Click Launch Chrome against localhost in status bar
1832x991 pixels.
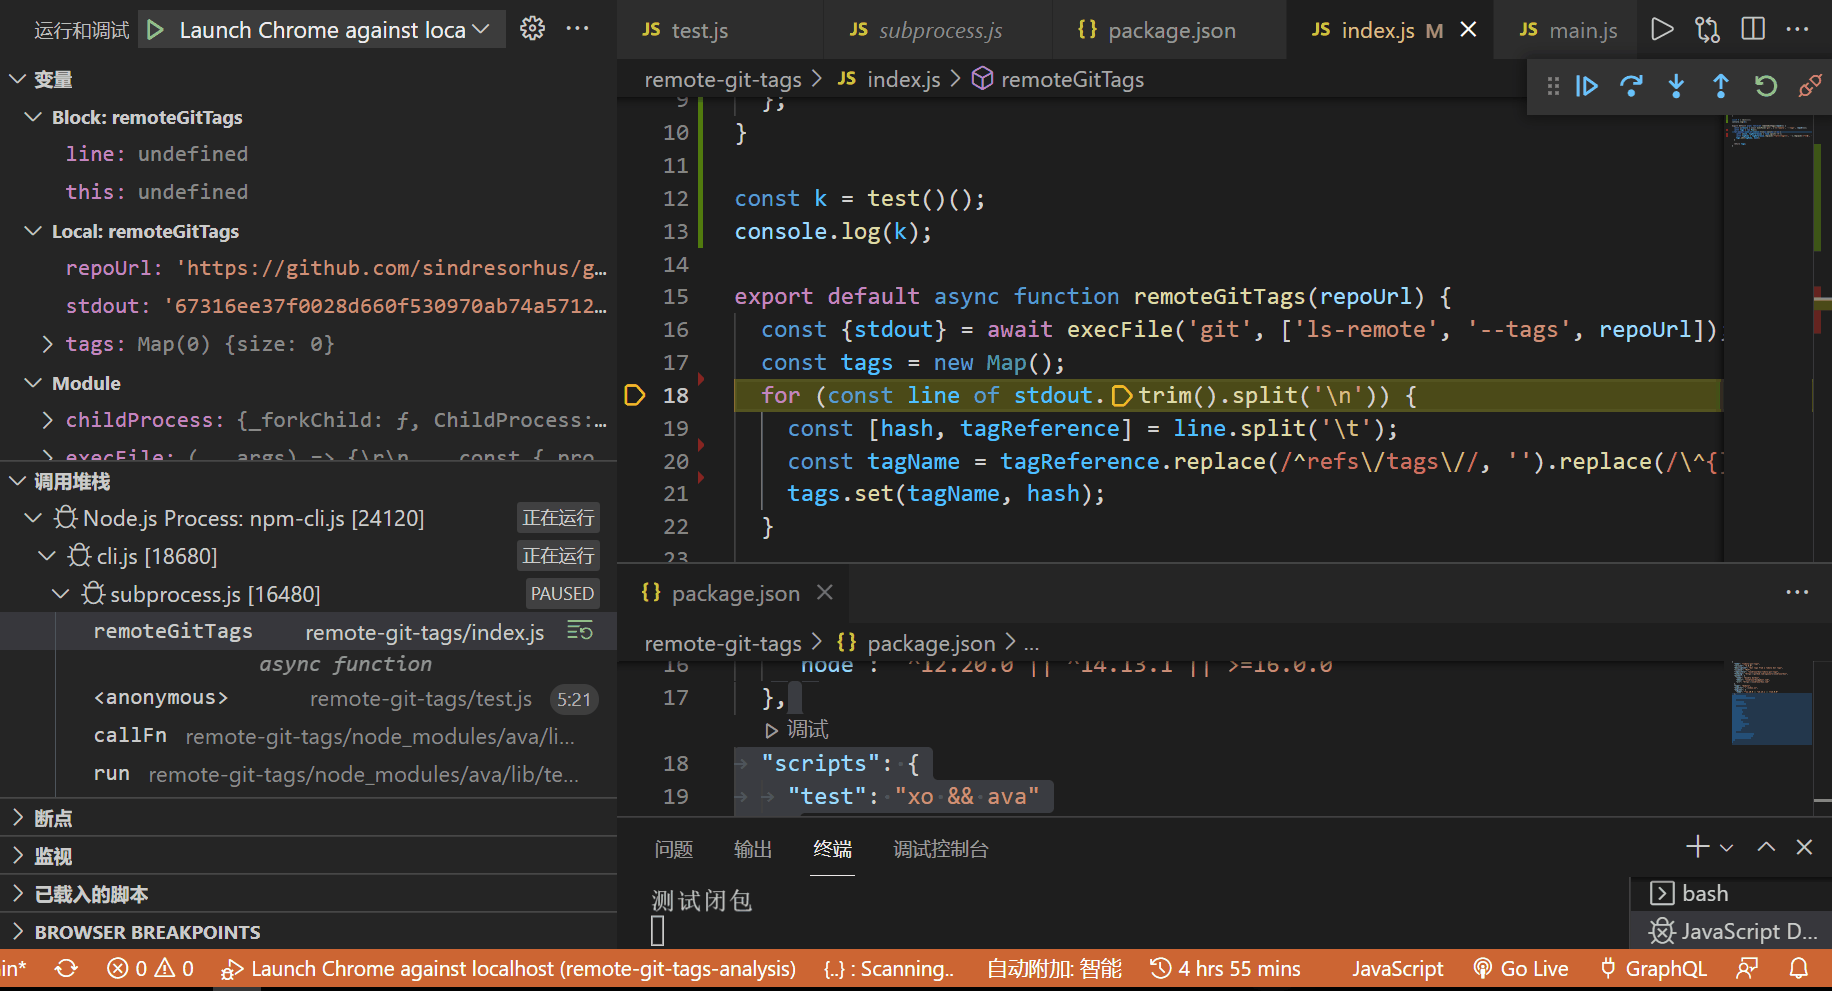[x=509, y=969]
